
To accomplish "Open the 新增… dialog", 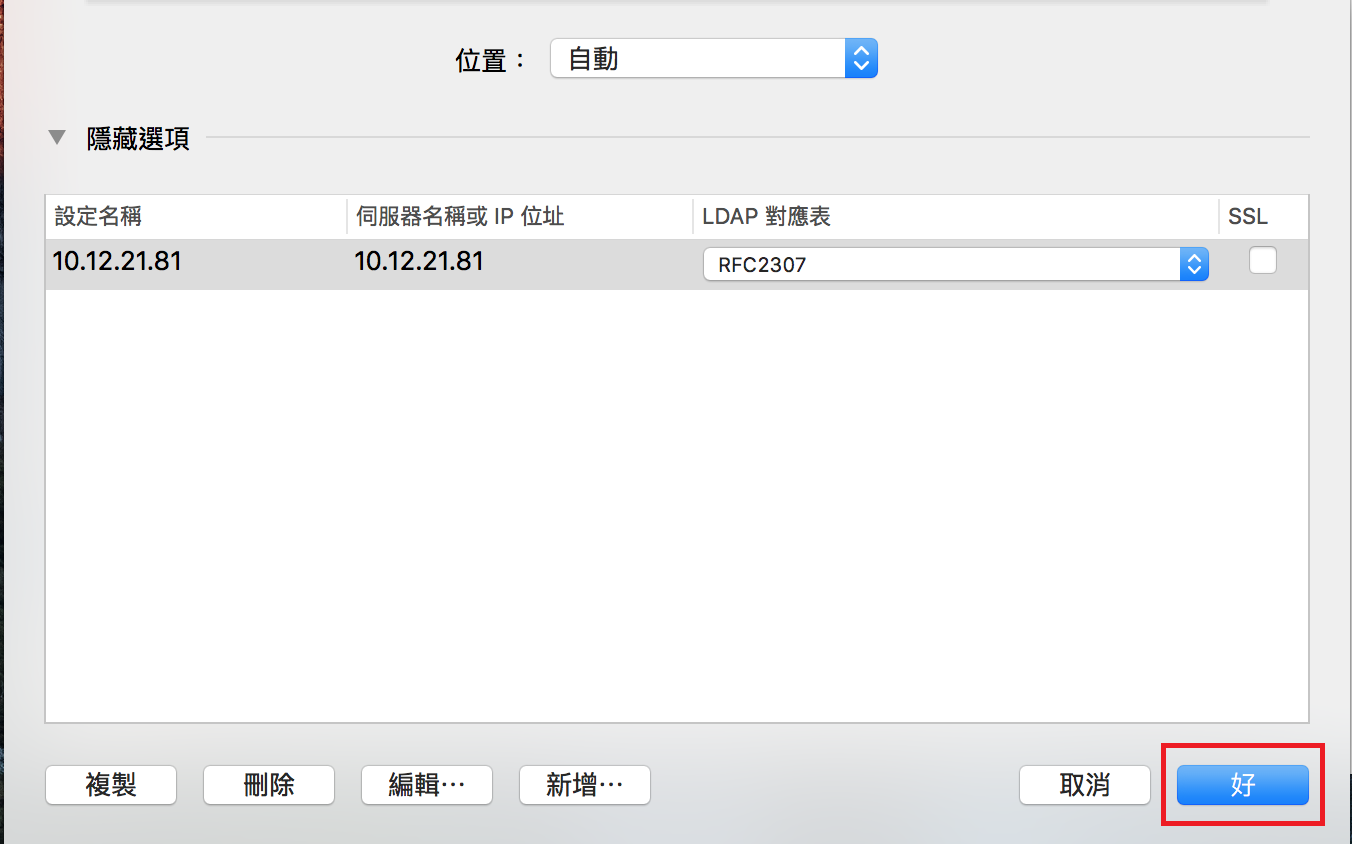I will click(584, 785).
